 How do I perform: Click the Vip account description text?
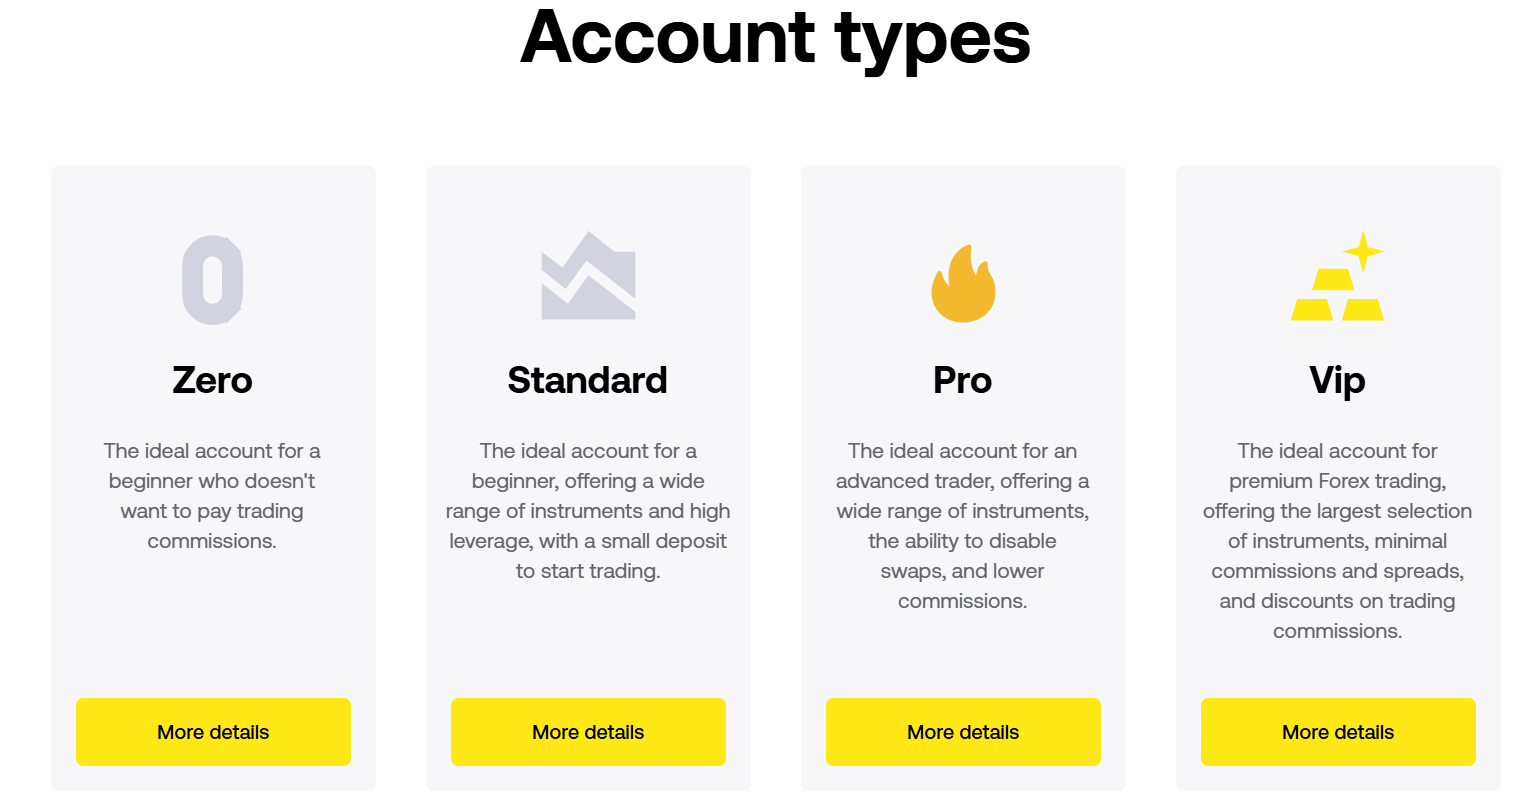pyautogui.click(x=1338, y=541)
